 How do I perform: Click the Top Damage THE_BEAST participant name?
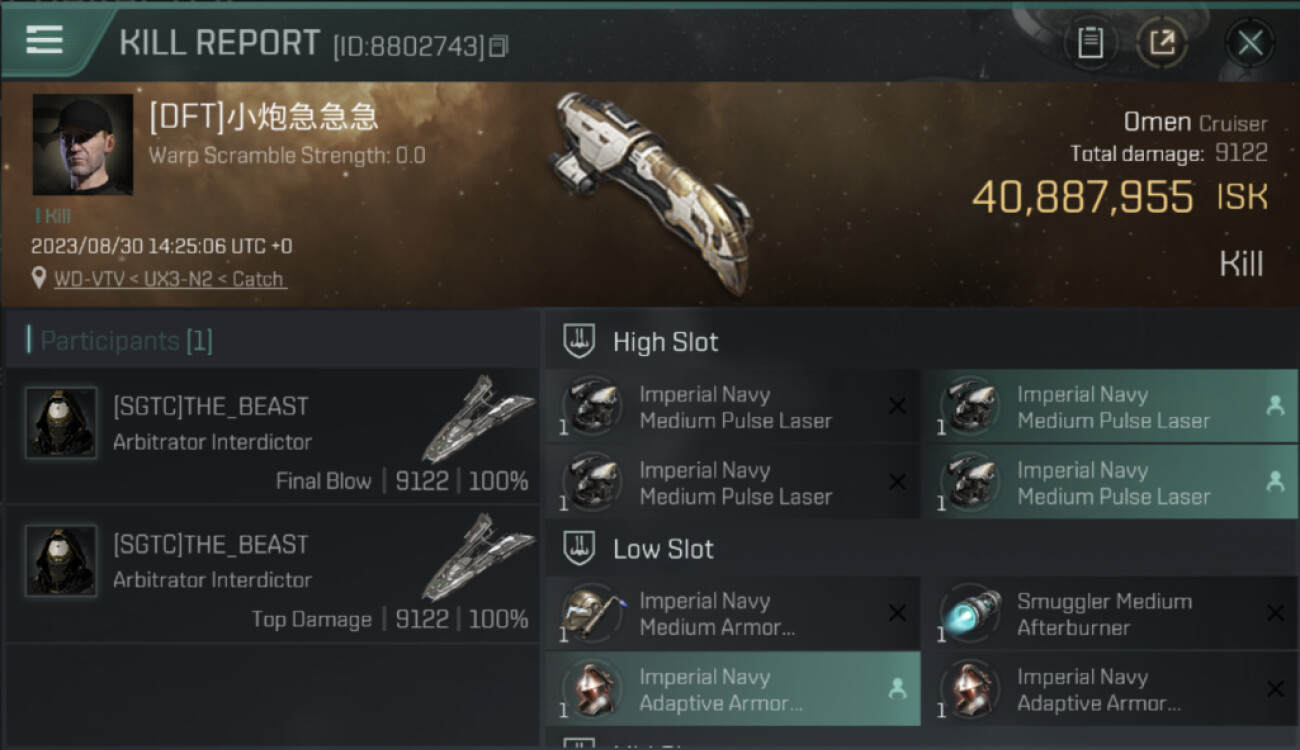click(x=211, y=545)
